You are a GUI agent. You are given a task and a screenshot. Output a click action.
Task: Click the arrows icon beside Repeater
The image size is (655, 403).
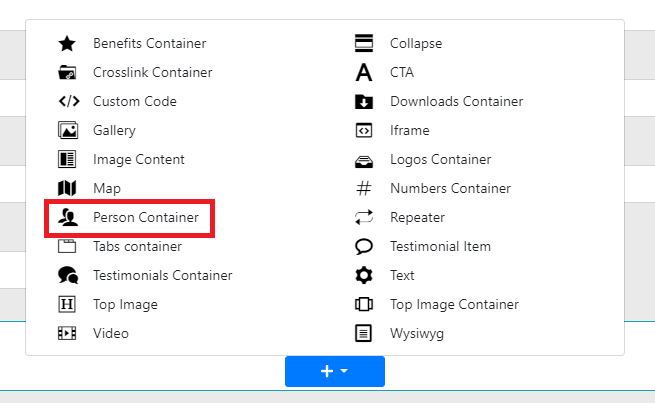click(364, 218)
